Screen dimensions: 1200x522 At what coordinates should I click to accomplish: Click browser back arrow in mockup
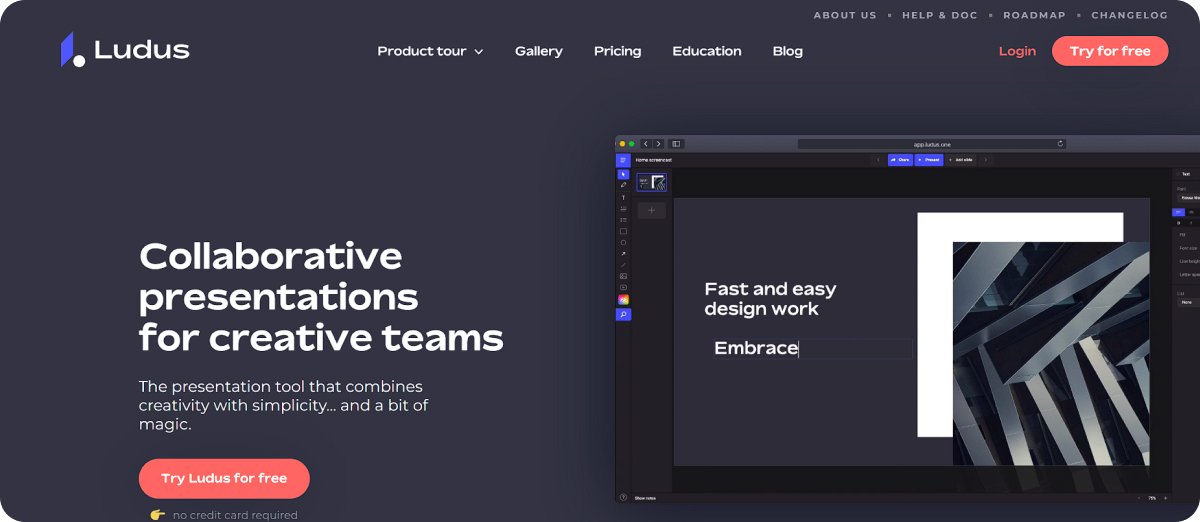pos(646,144)
